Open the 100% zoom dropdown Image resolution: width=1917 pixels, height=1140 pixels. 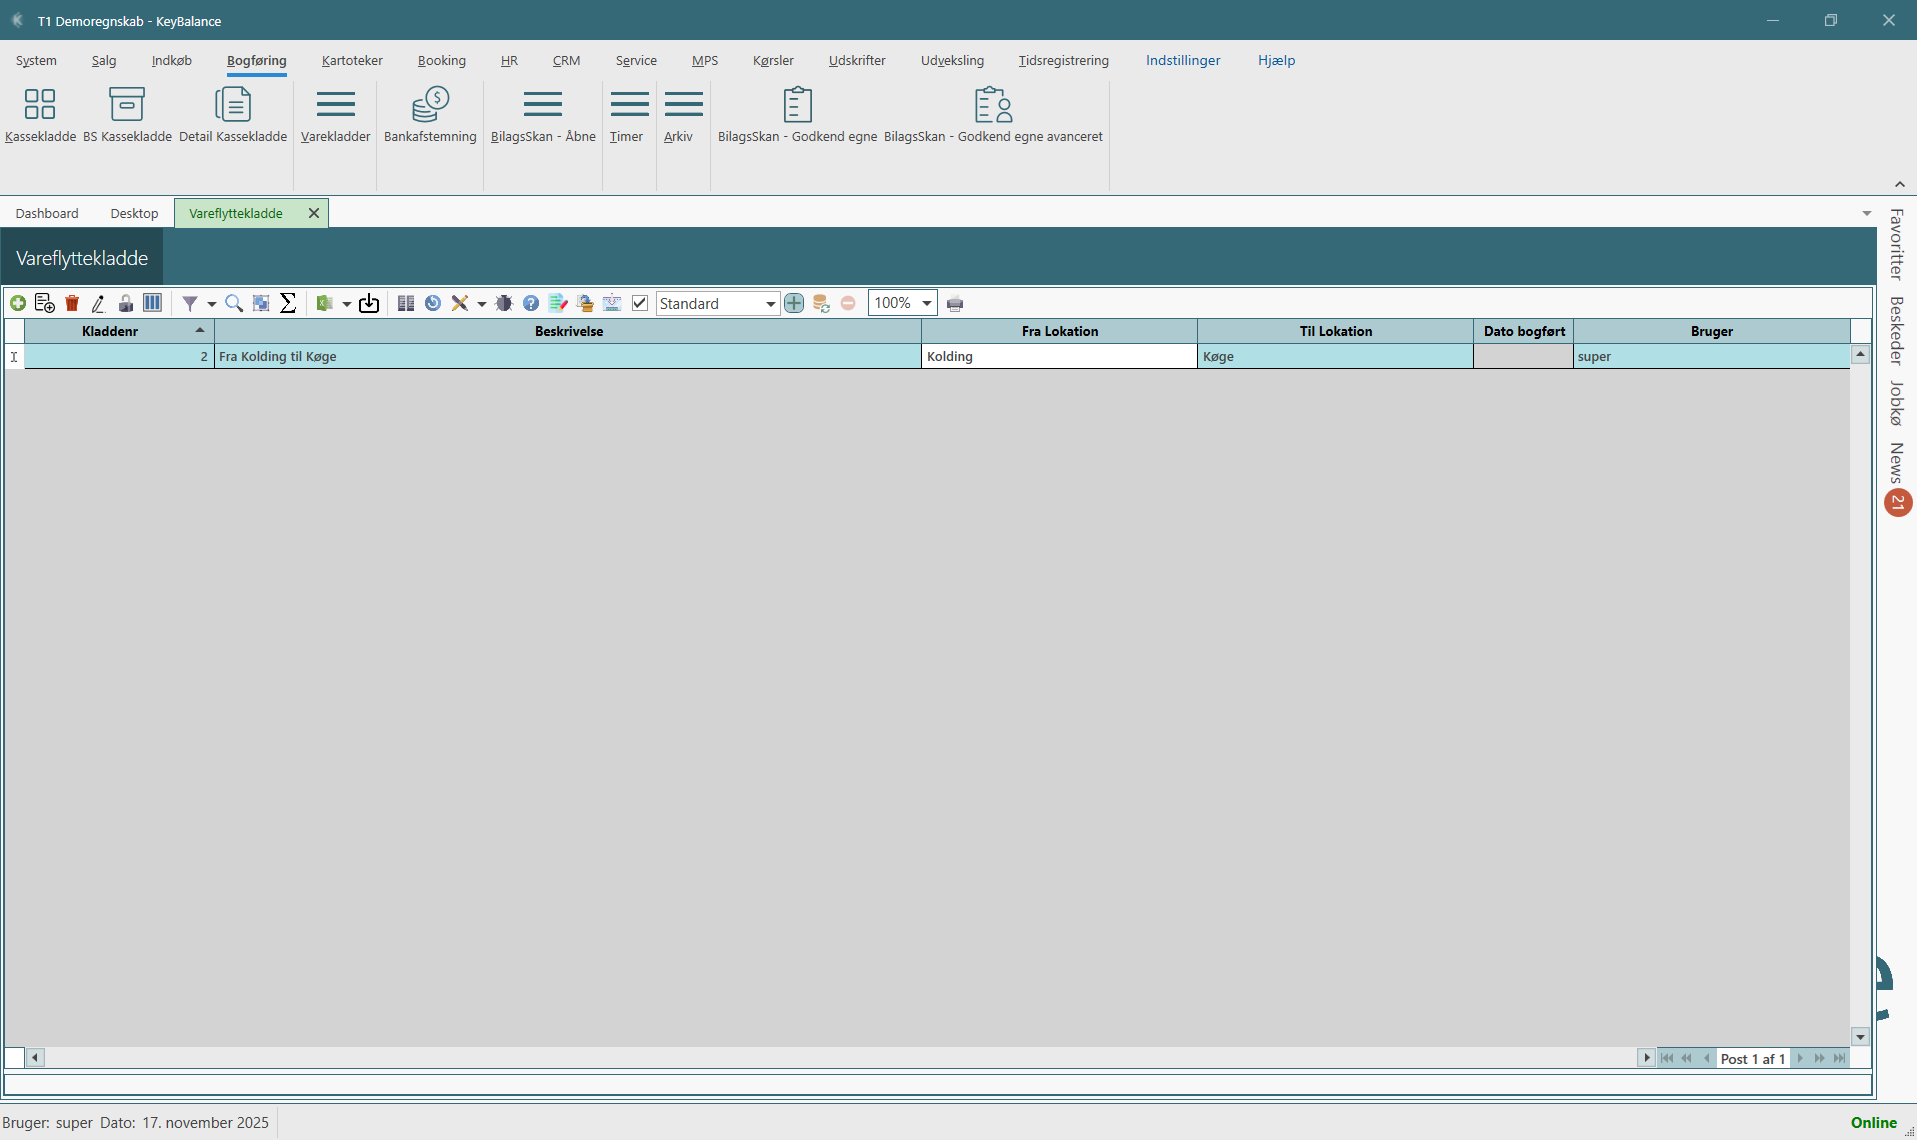click(927, 303)
